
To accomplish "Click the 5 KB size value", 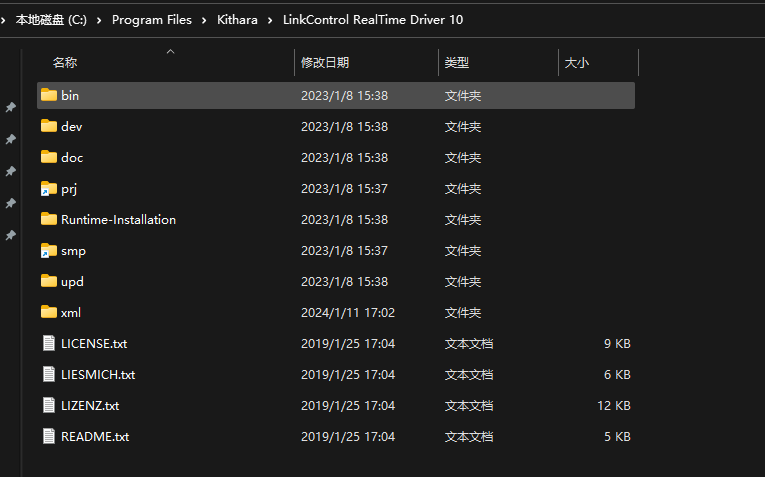I will click(617, 437).
